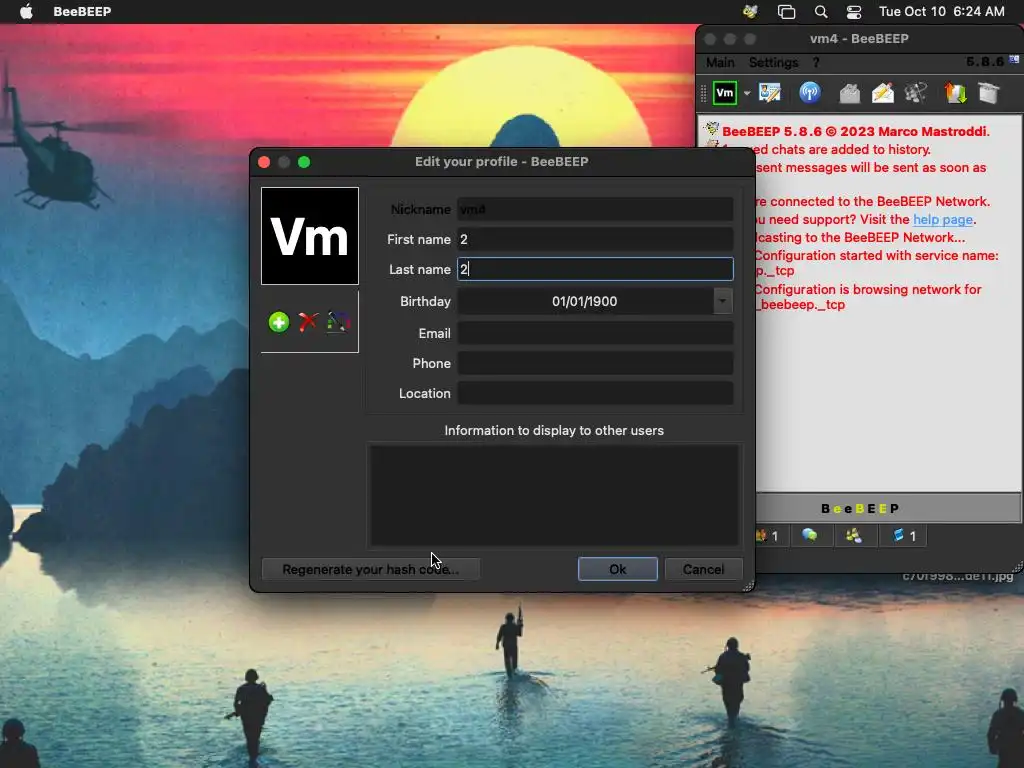Click the gray group network icon in the toolbar
The image size is (1024, 768).
point(916,93)
